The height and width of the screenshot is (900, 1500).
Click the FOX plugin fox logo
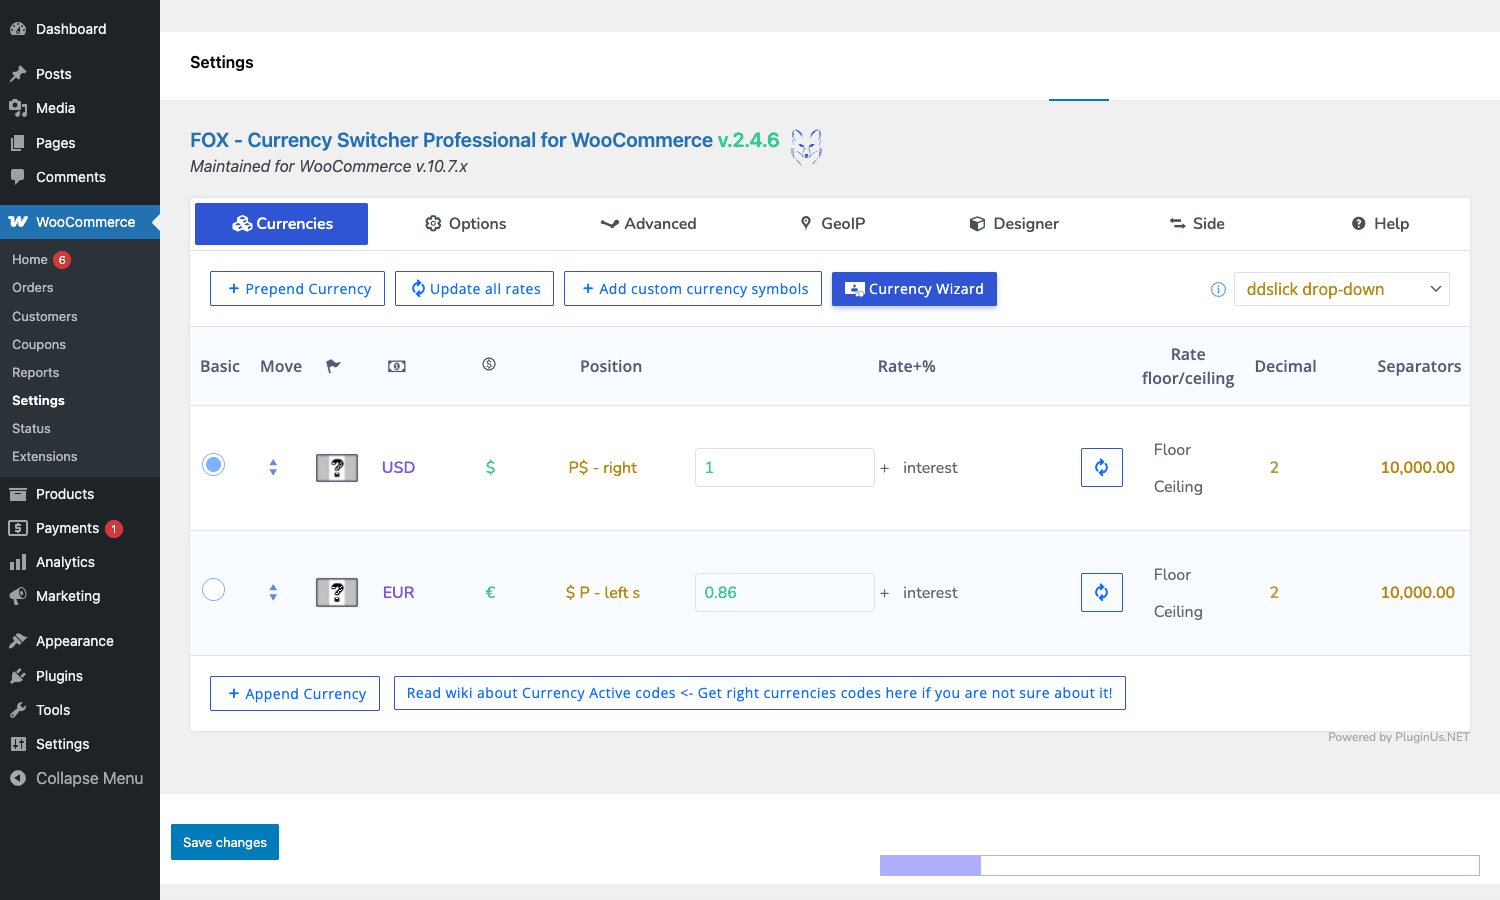(x=806, y=147)
